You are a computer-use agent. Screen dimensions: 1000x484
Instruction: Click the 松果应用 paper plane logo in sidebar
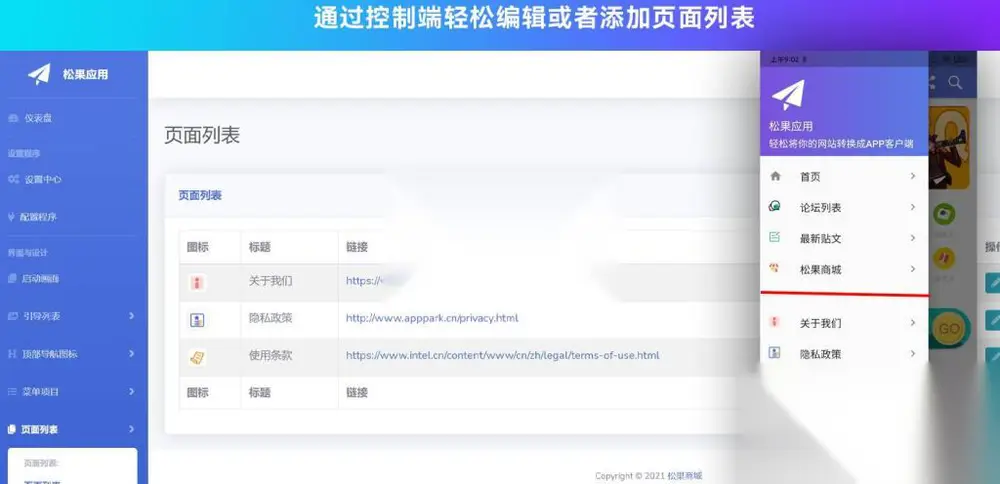coord(39,75)
